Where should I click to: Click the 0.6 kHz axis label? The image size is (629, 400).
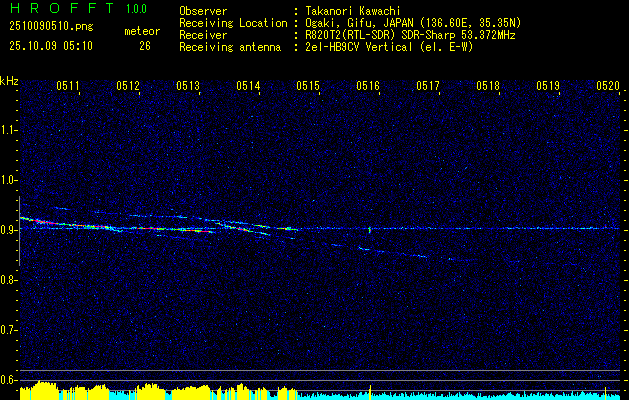tap(9, 380)
